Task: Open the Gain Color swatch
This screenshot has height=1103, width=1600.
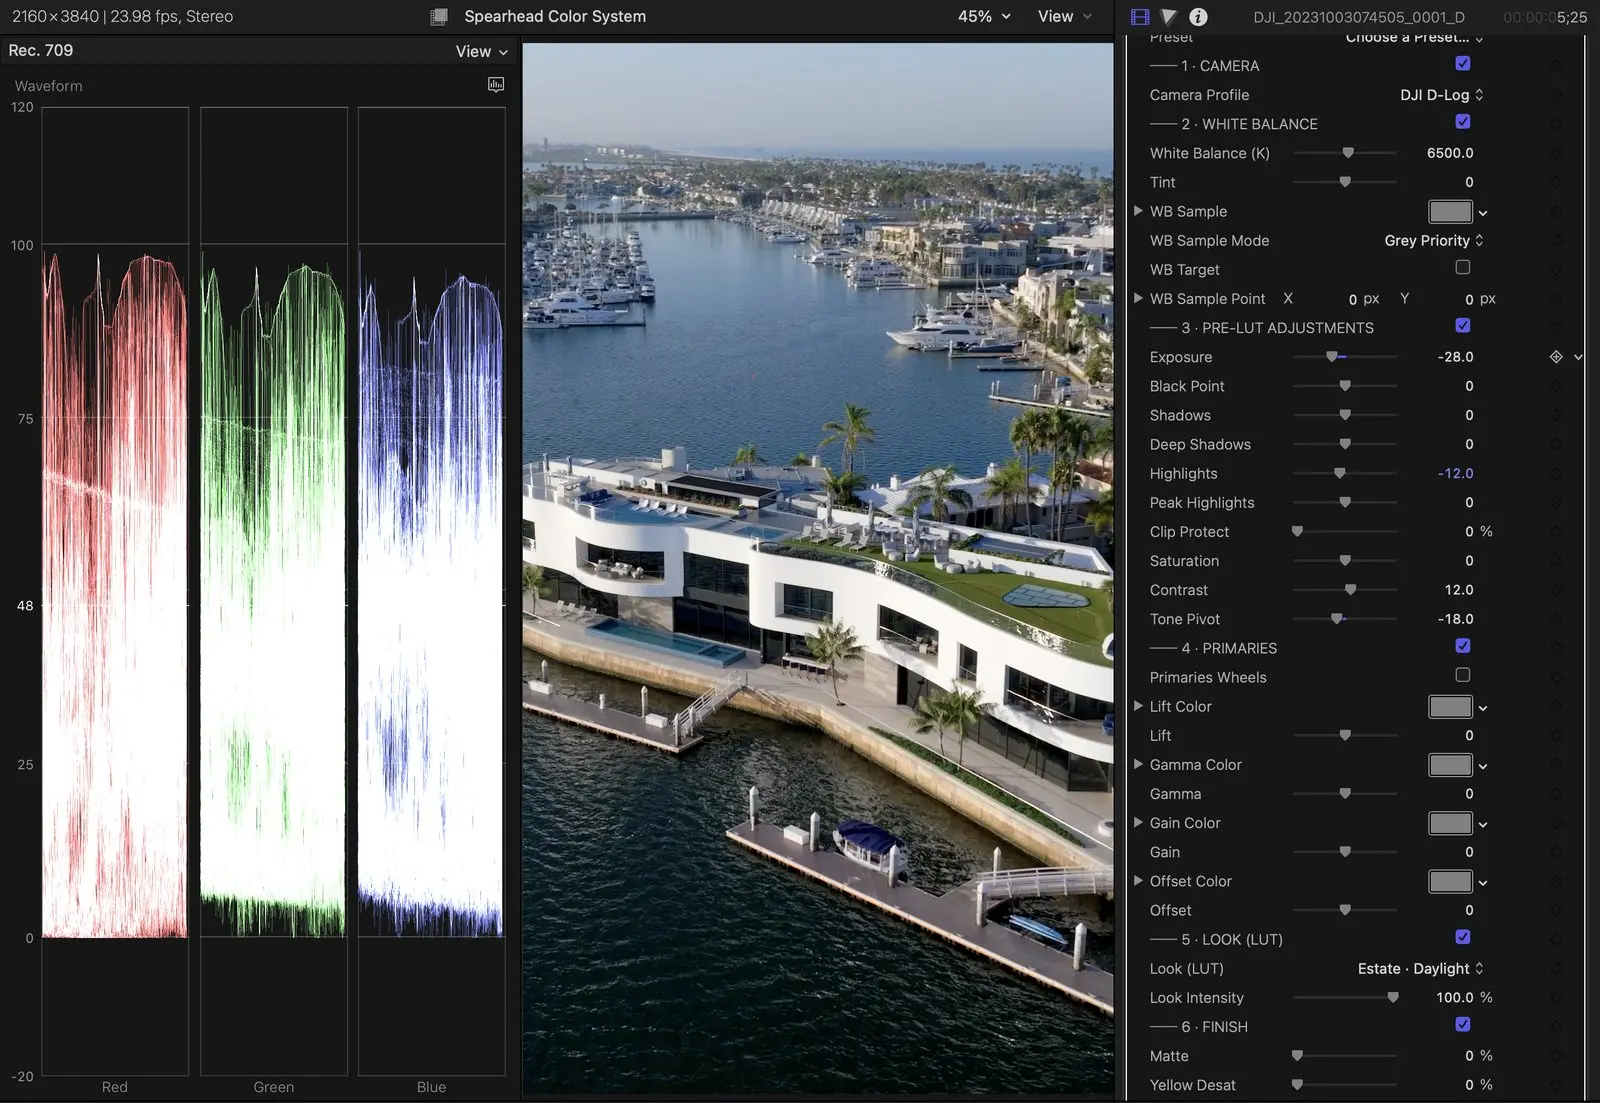Action: pyautogui.click(x=1450, y=823)
